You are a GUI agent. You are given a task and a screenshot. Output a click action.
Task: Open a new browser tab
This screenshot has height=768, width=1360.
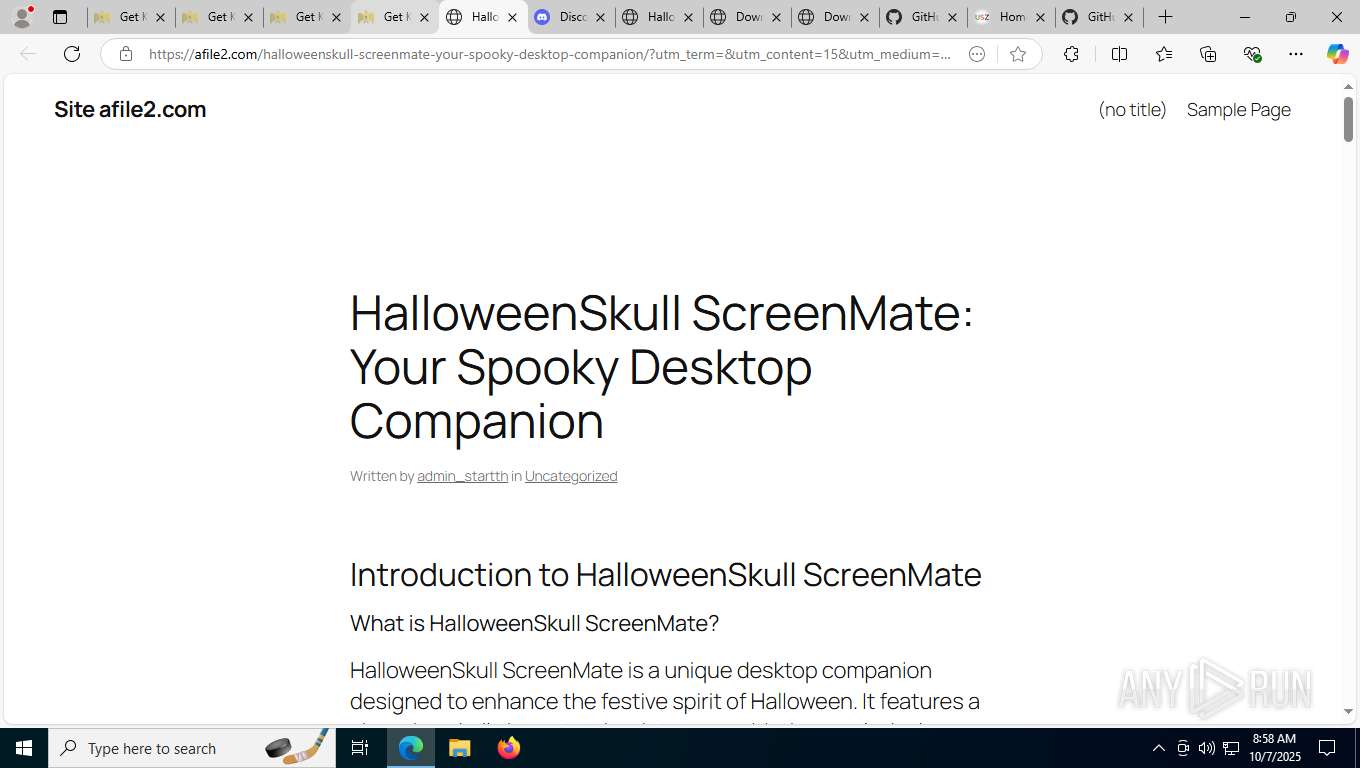click(x=1165, y=17)
